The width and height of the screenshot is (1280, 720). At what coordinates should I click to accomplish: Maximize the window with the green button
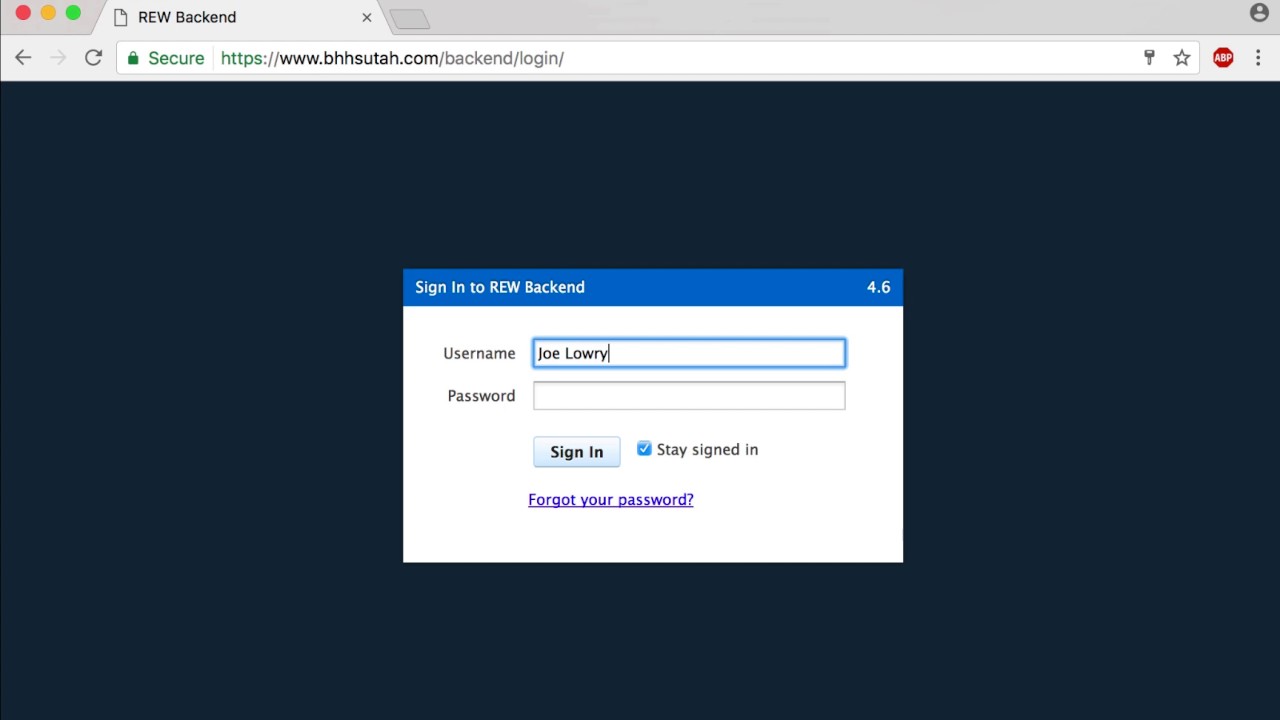(73, 13)
